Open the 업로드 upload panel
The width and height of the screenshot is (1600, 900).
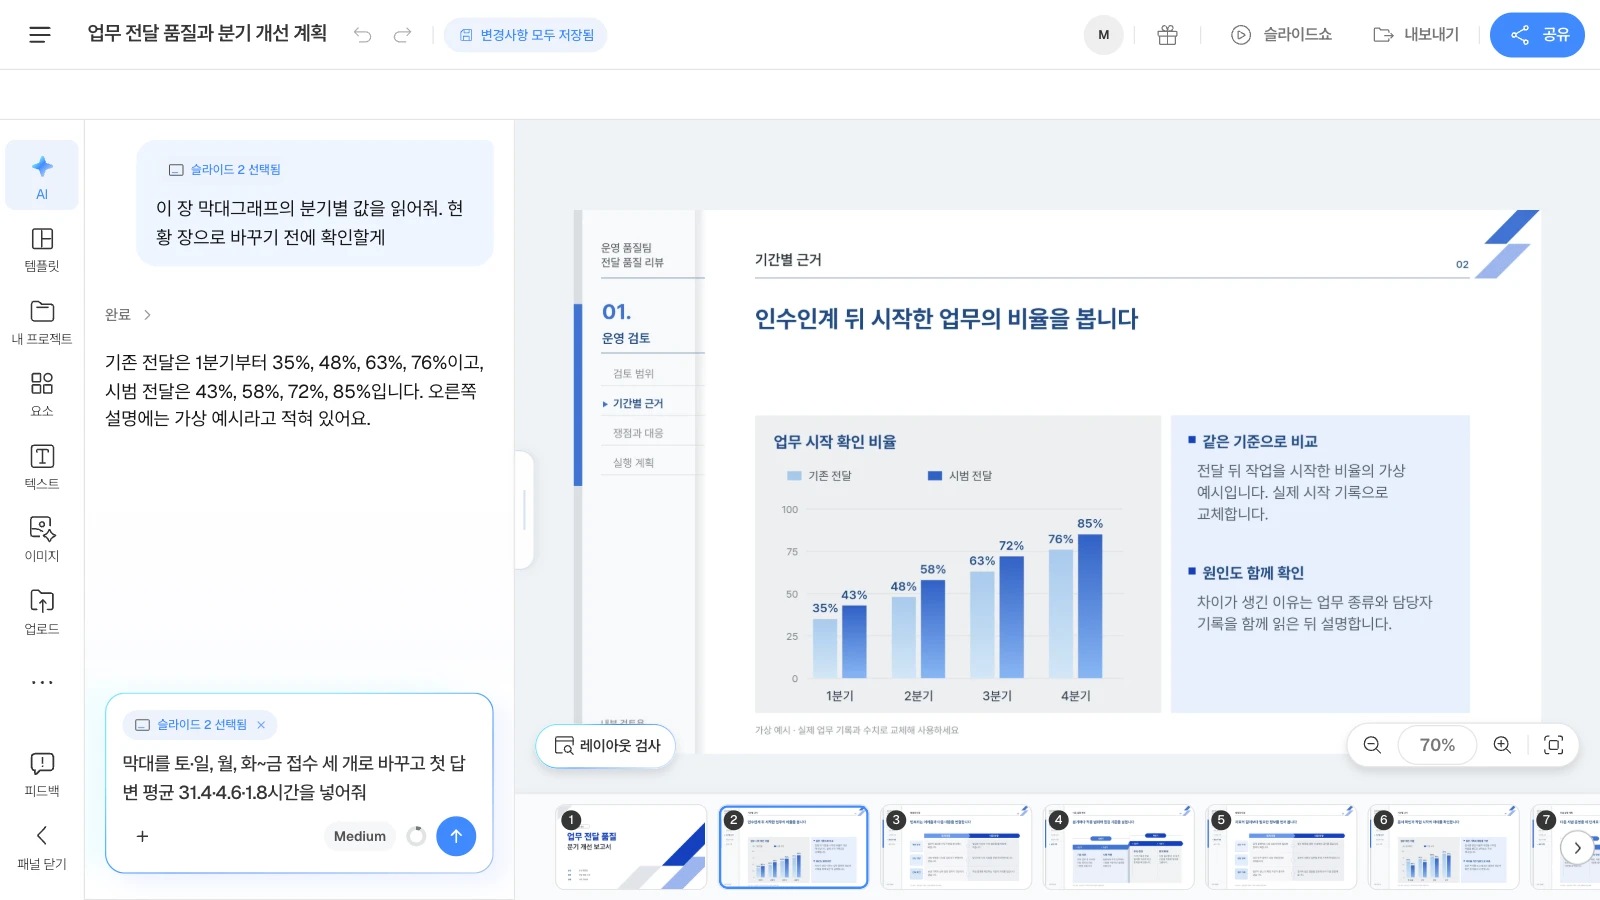click(x=42, y=612)
